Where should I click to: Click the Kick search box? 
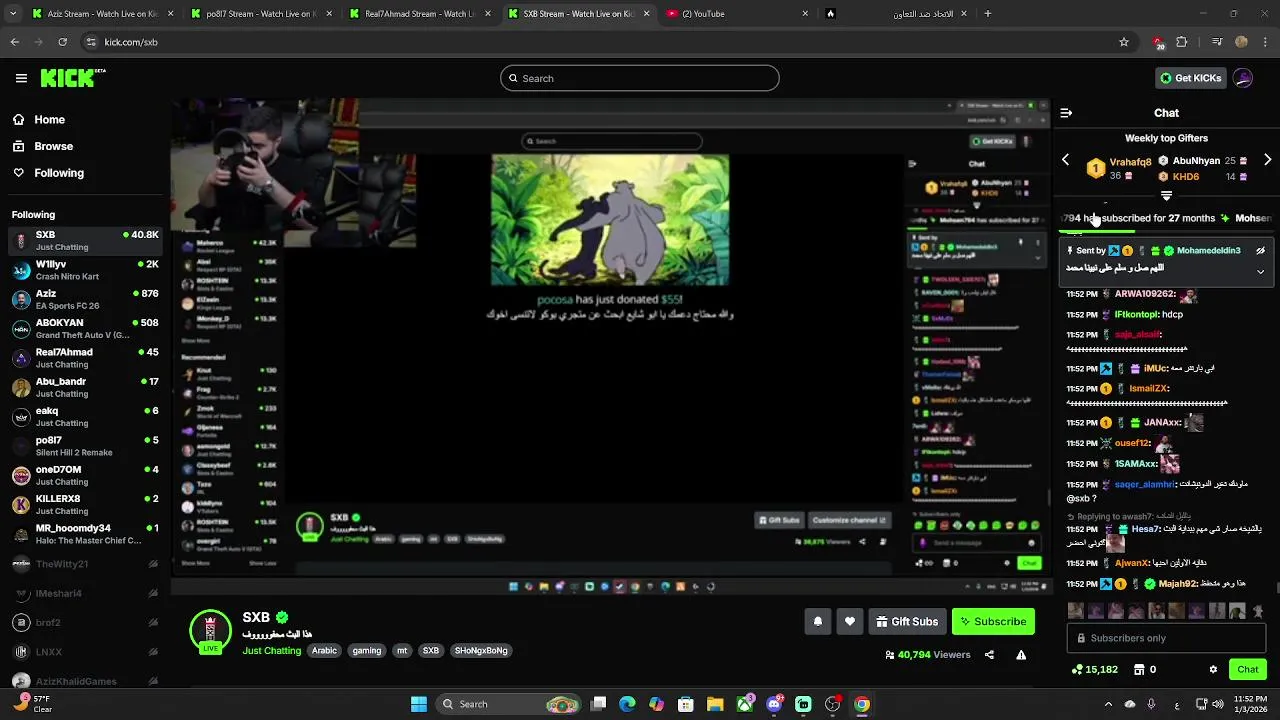click(x=640, y=78)
